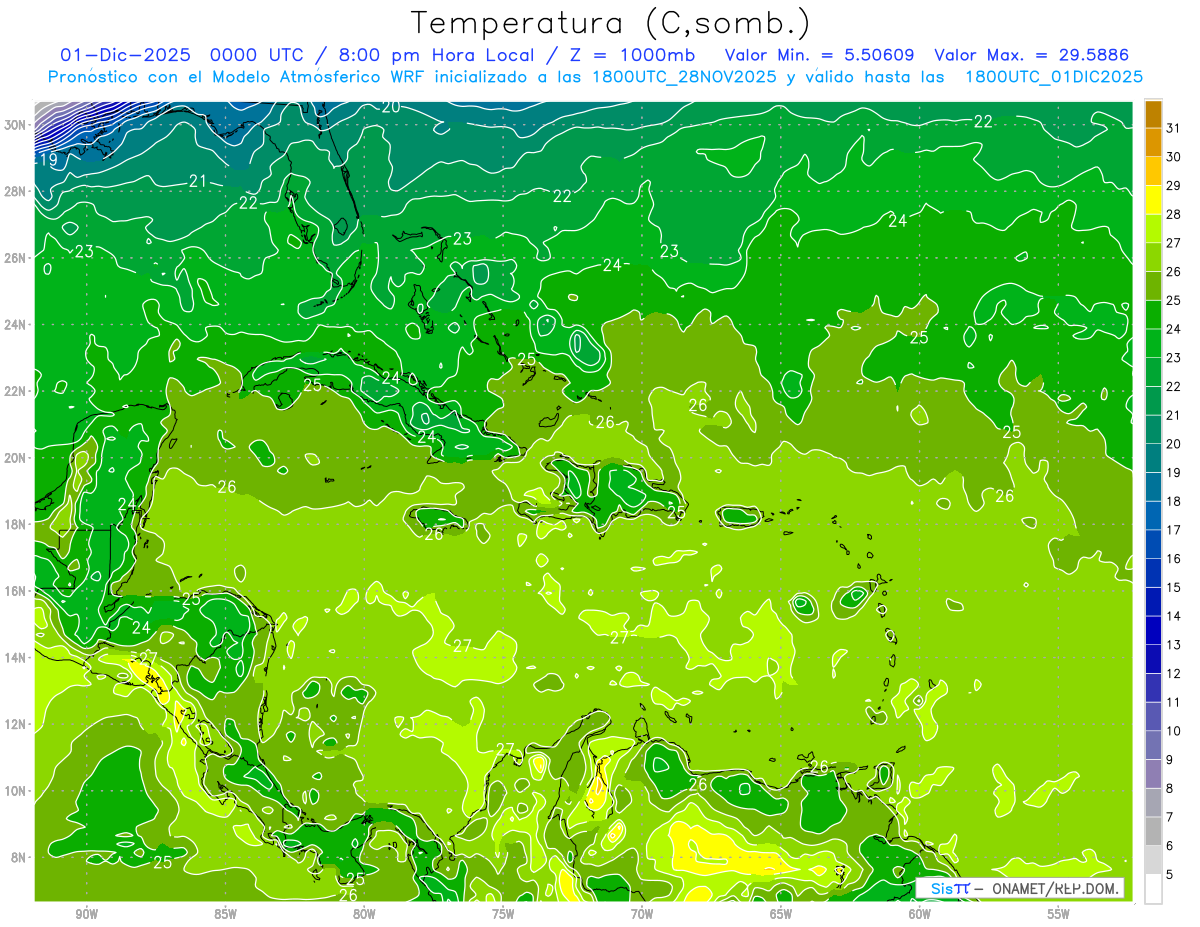Click the latitude axis label "26N"
The width and height of the screenshot is (1200, 927).
click(x=16, y=258)
